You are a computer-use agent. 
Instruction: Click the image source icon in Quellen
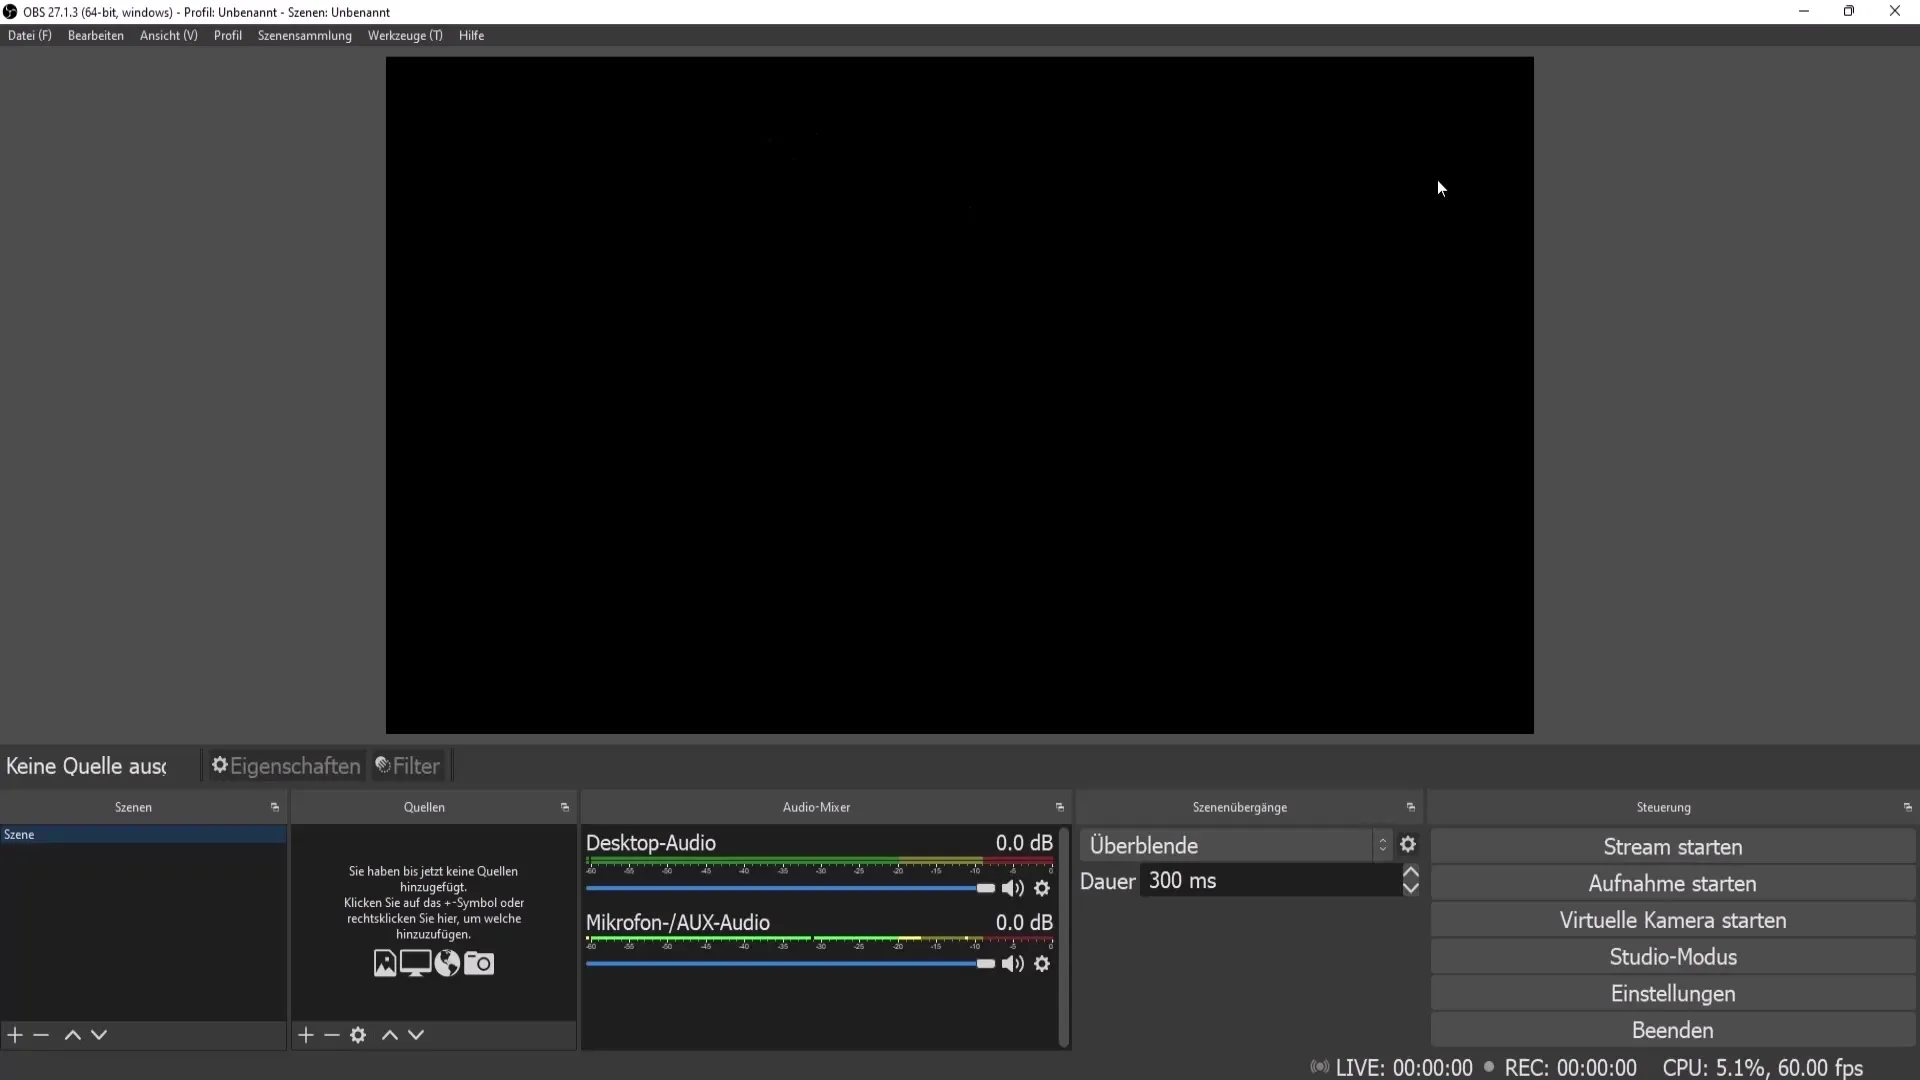pos(385,963)
